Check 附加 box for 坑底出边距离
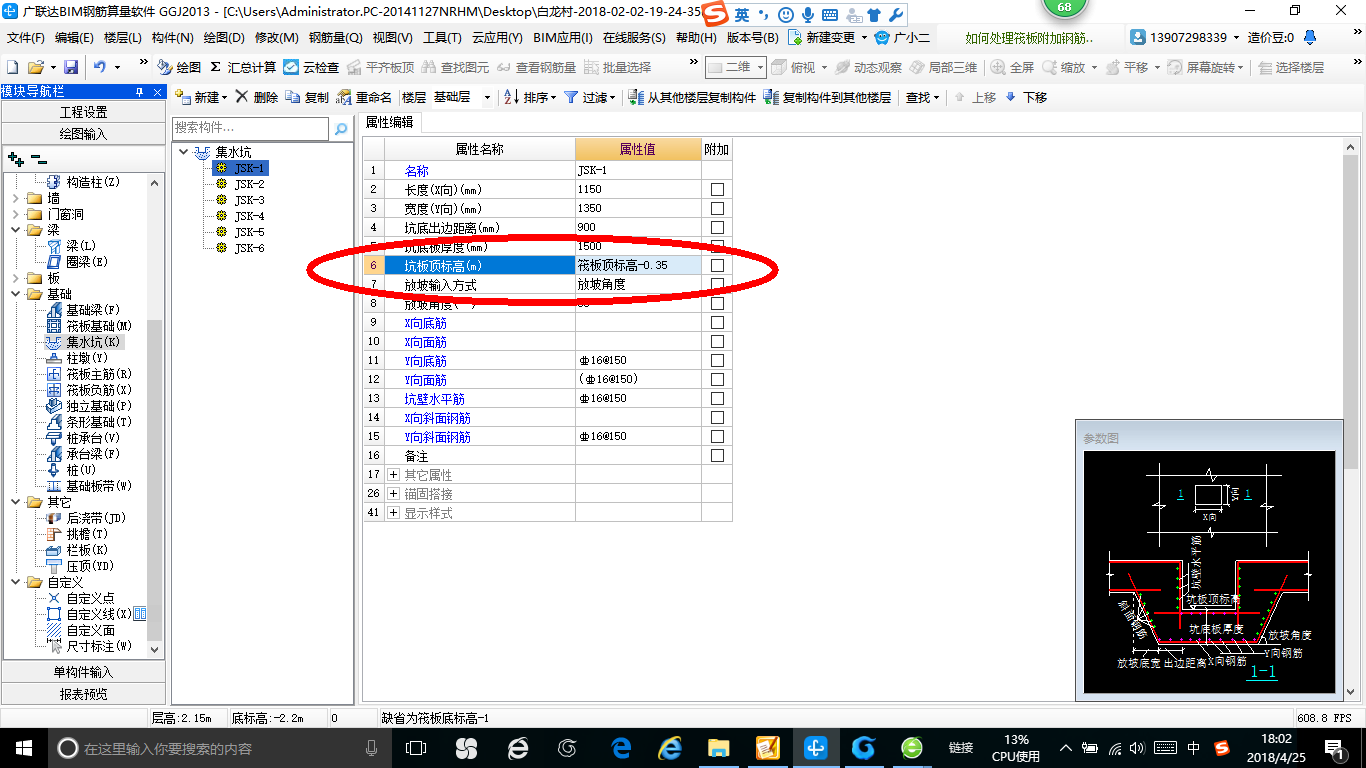 (717, 227)
